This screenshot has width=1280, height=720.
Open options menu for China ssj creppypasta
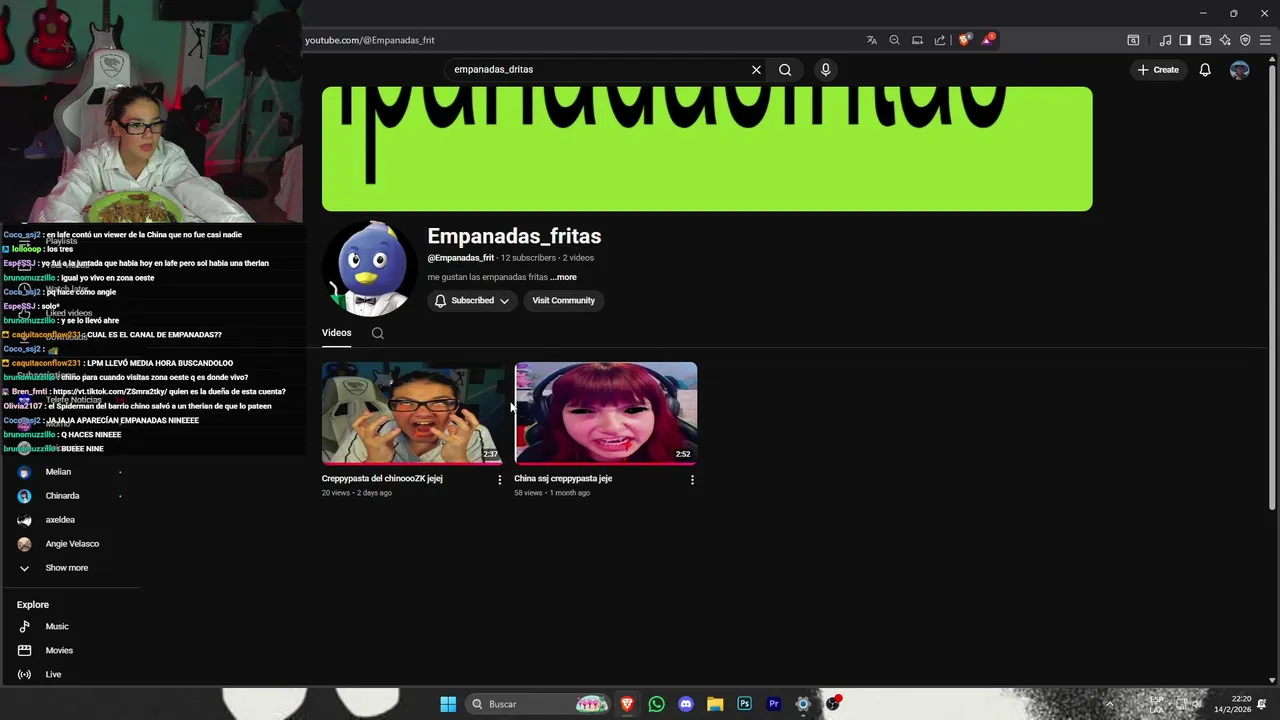[692, 480]
